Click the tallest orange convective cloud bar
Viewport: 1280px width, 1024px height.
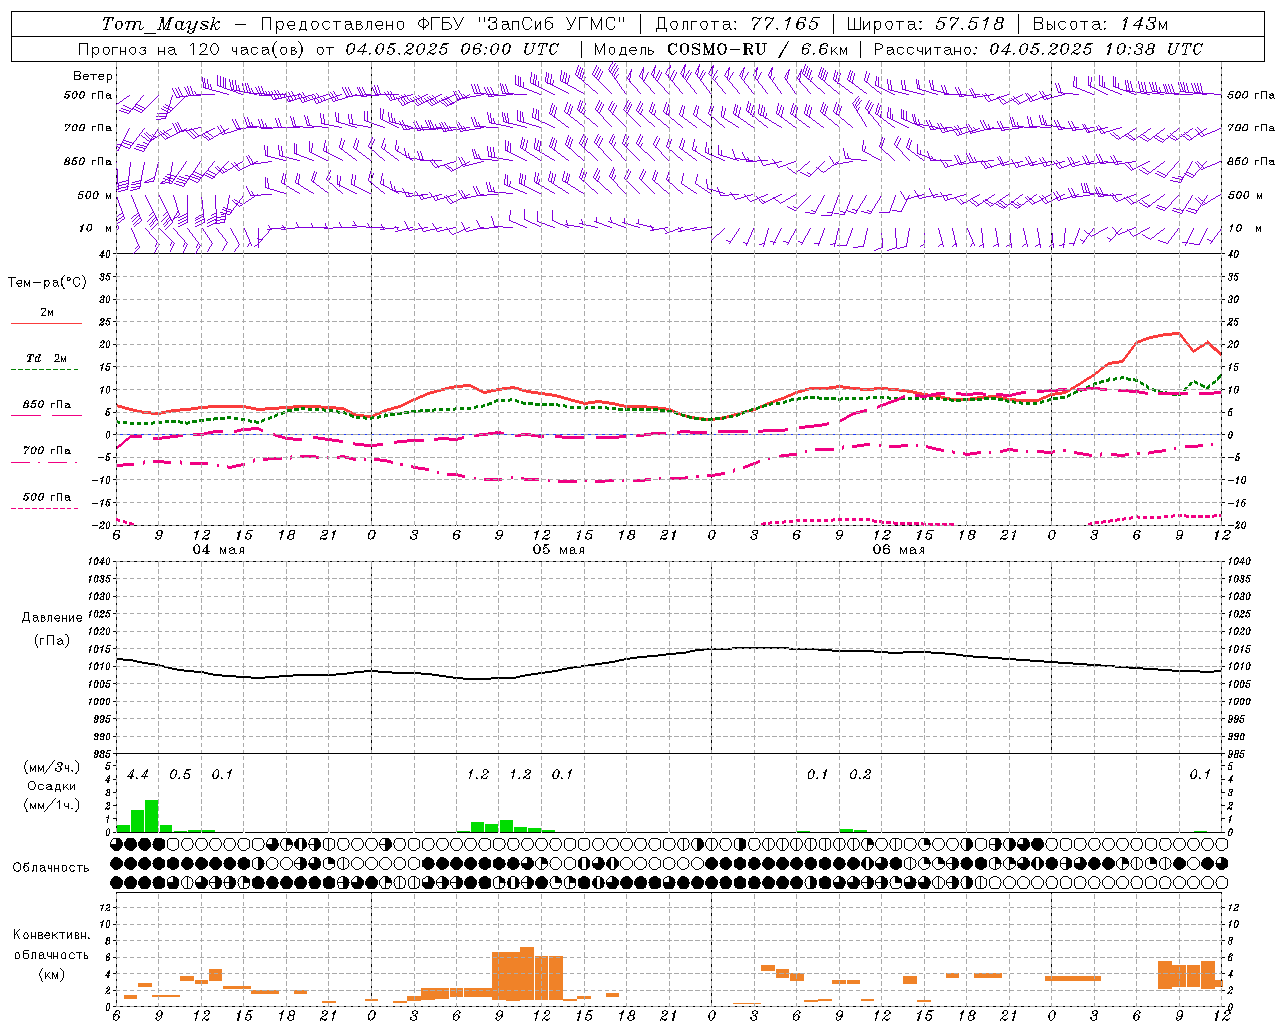pos(527,973)
